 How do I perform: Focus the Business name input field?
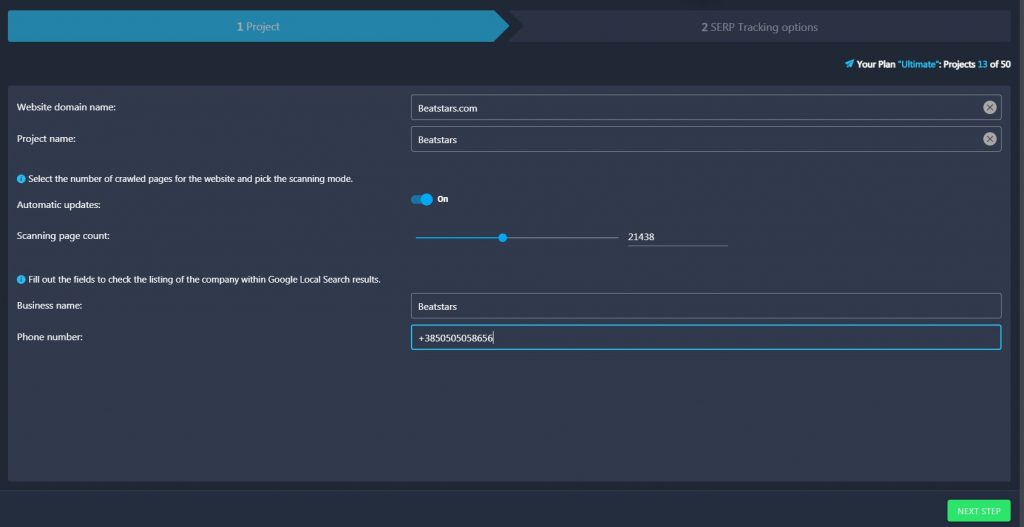[x=706, y=306]
